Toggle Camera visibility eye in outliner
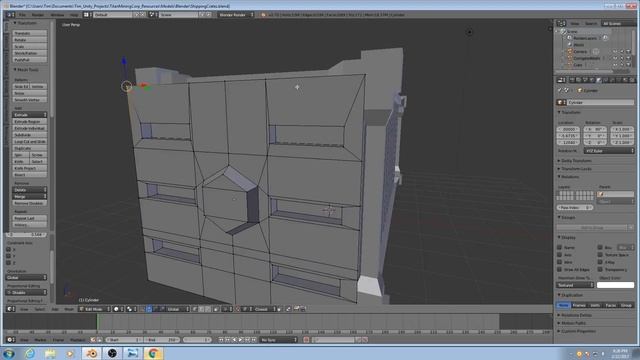Screen dimensions: 640x360 point(615,51)
